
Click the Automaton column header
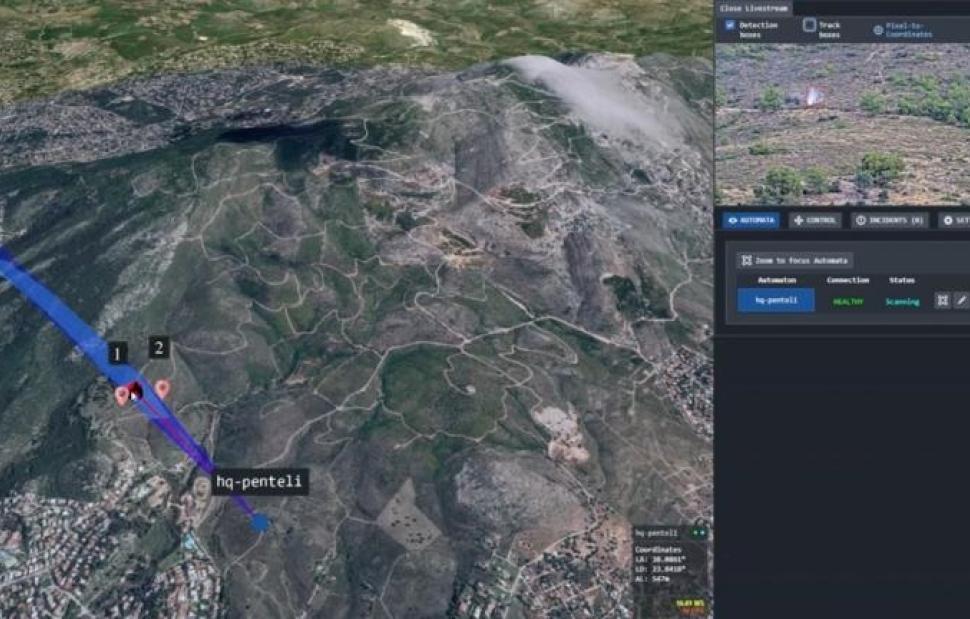tap(777, 280)
